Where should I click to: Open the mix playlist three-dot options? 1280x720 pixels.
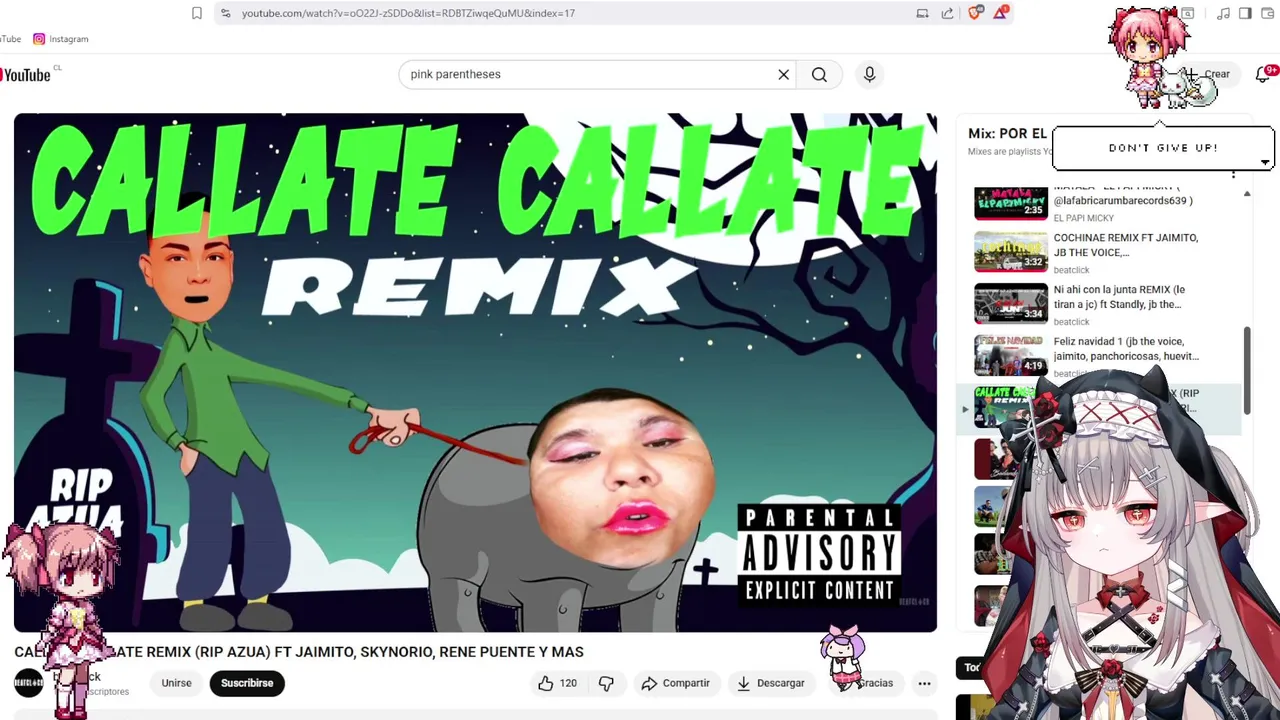(1233, 175)
